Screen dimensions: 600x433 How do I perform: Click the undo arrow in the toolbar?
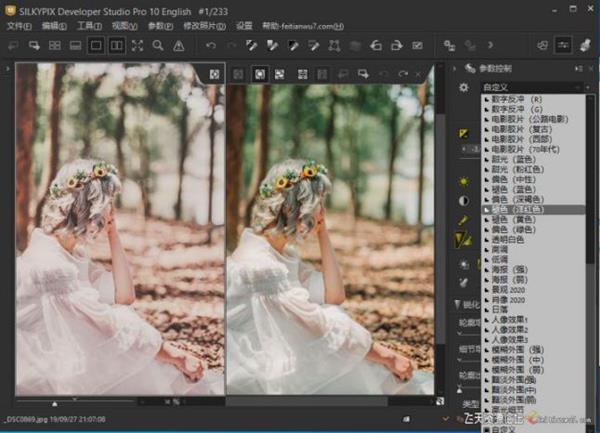(209, 46)
